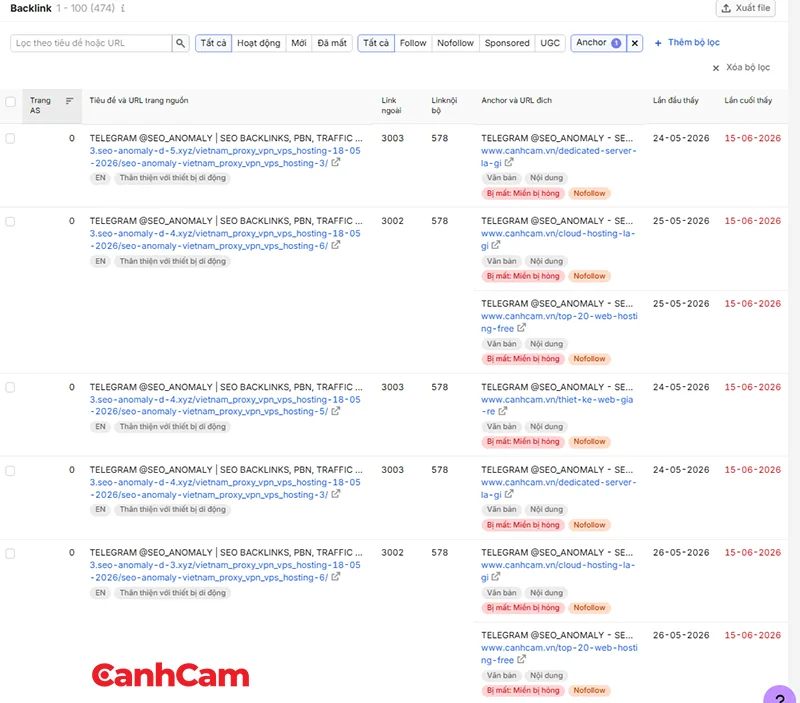Click the help question mark bubble
The width and height of the screenshot is (800, 703).
[x=781, y=695]
